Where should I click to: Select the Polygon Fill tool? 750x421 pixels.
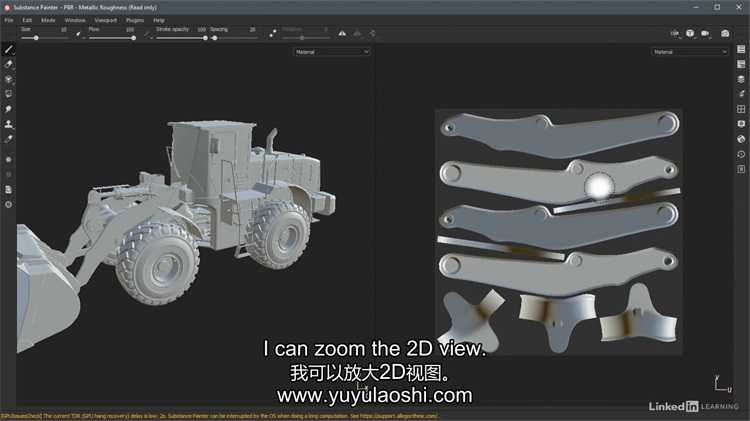9,94
